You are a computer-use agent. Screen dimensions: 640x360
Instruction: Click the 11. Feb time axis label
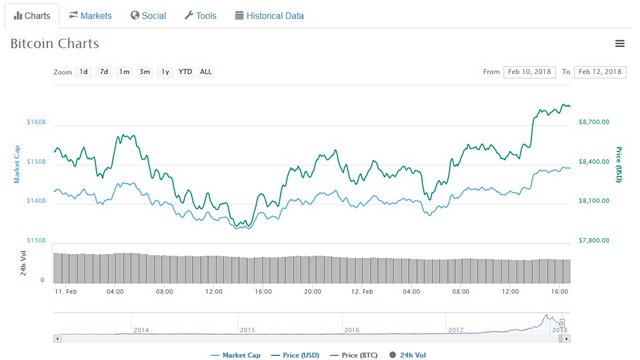[66, 291]
